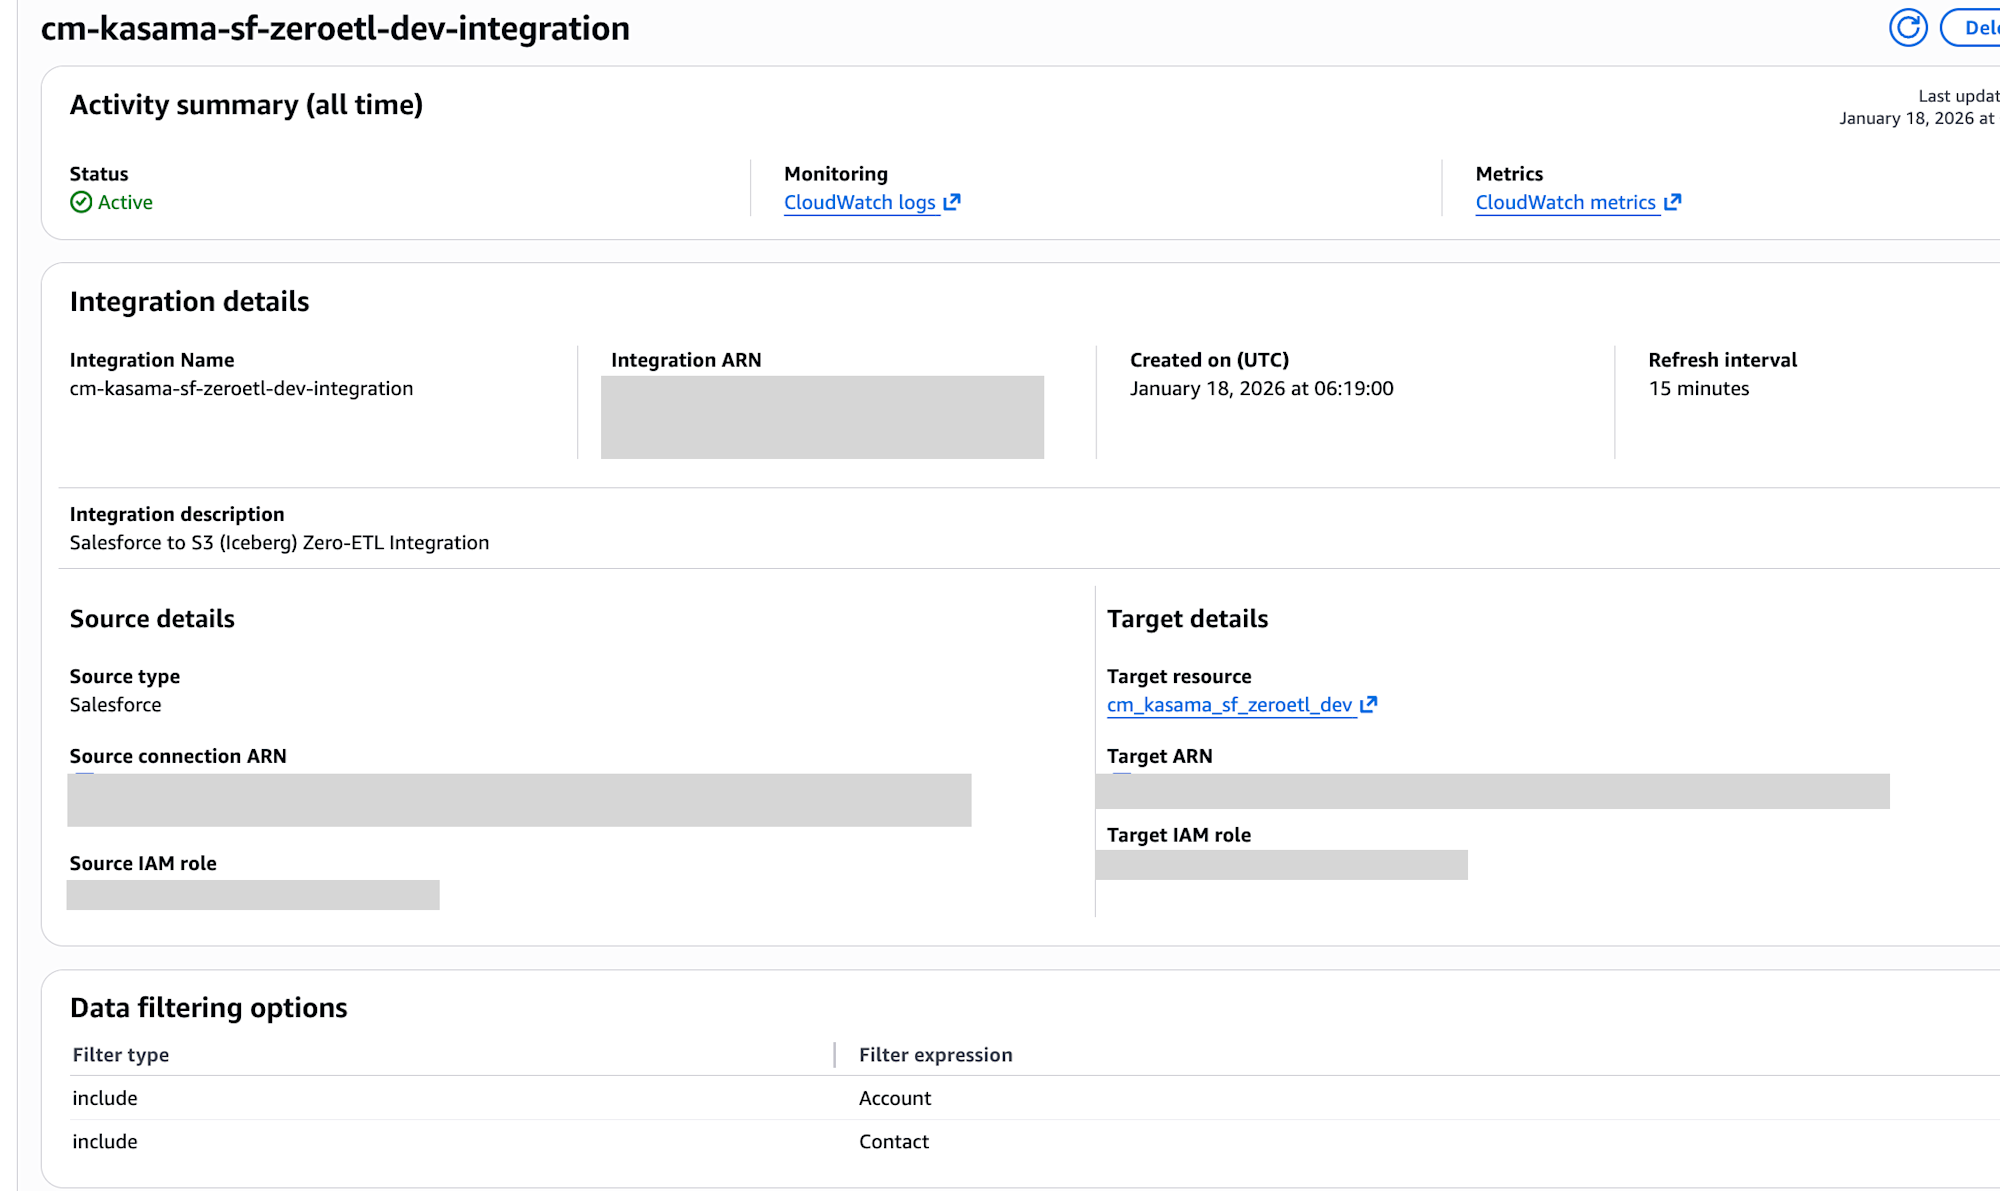This screenshot has height=1191, width=2000.
Task: Click the Data filtering options heading
Action: [208, 1007]
